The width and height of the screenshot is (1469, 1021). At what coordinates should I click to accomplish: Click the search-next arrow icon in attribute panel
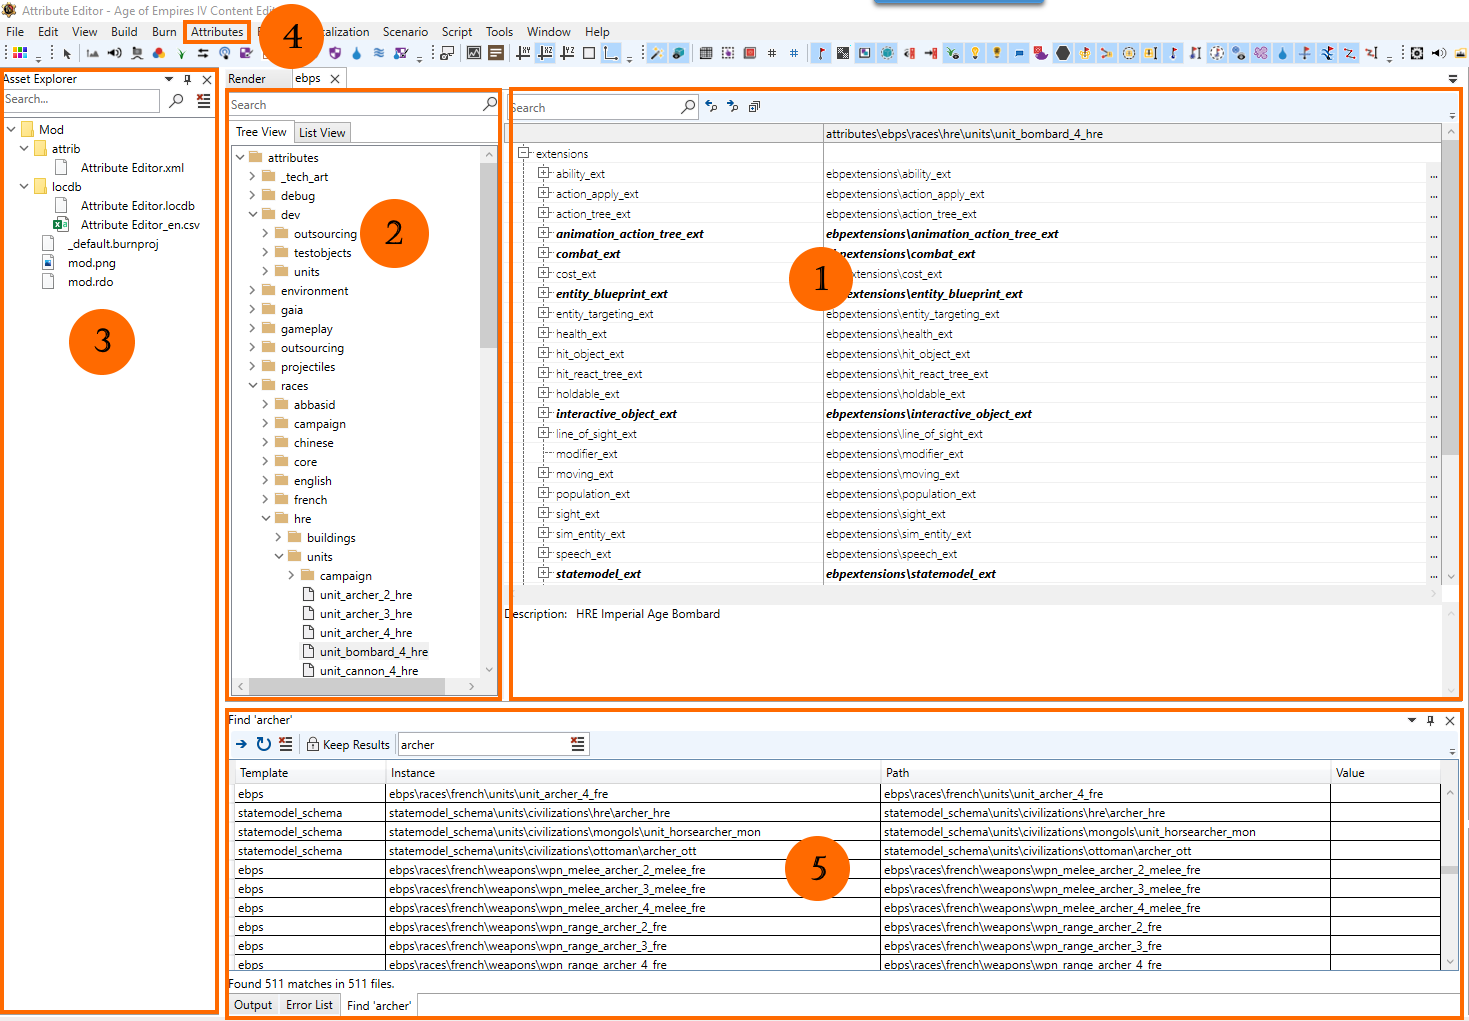point(732,106)
